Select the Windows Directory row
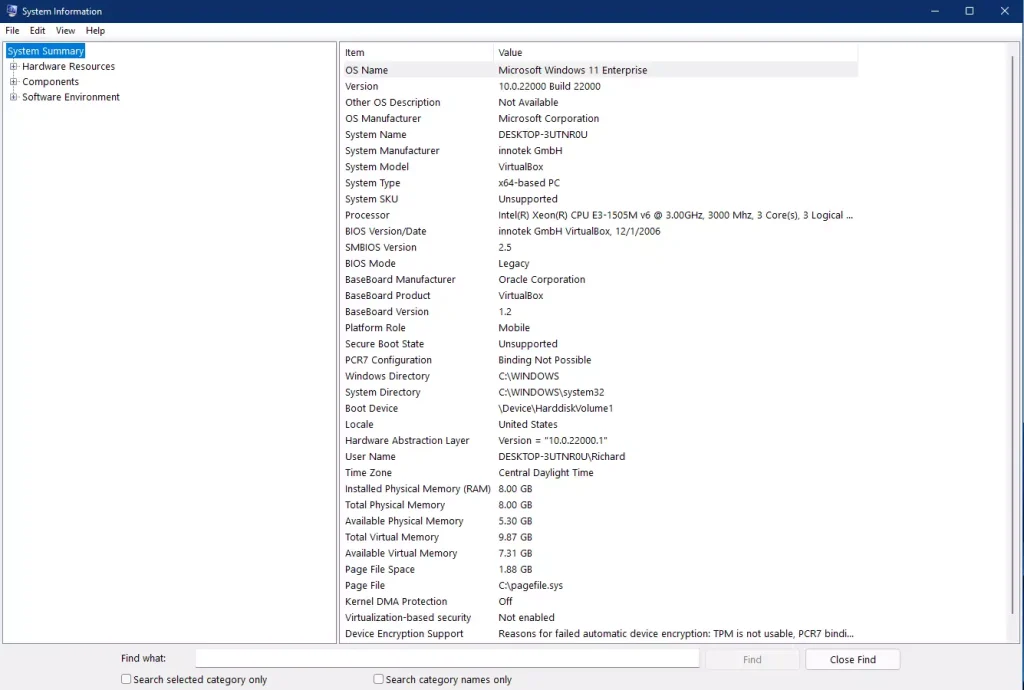The height and width of the screenshot is (690, 1024). pyautogui.click(x=600, y=376)
